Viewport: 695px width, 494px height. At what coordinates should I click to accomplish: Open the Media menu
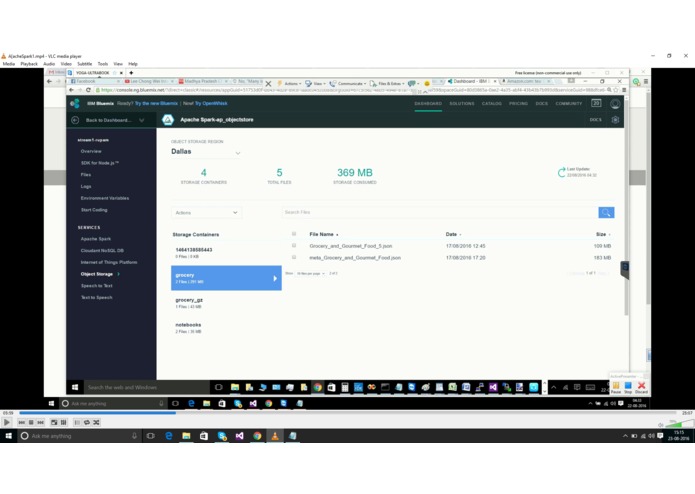8,64
